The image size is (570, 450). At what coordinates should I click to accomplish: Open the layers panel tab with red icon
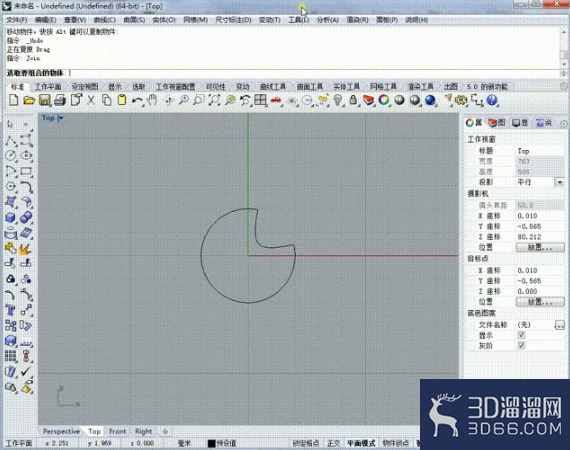coord(496,123)
